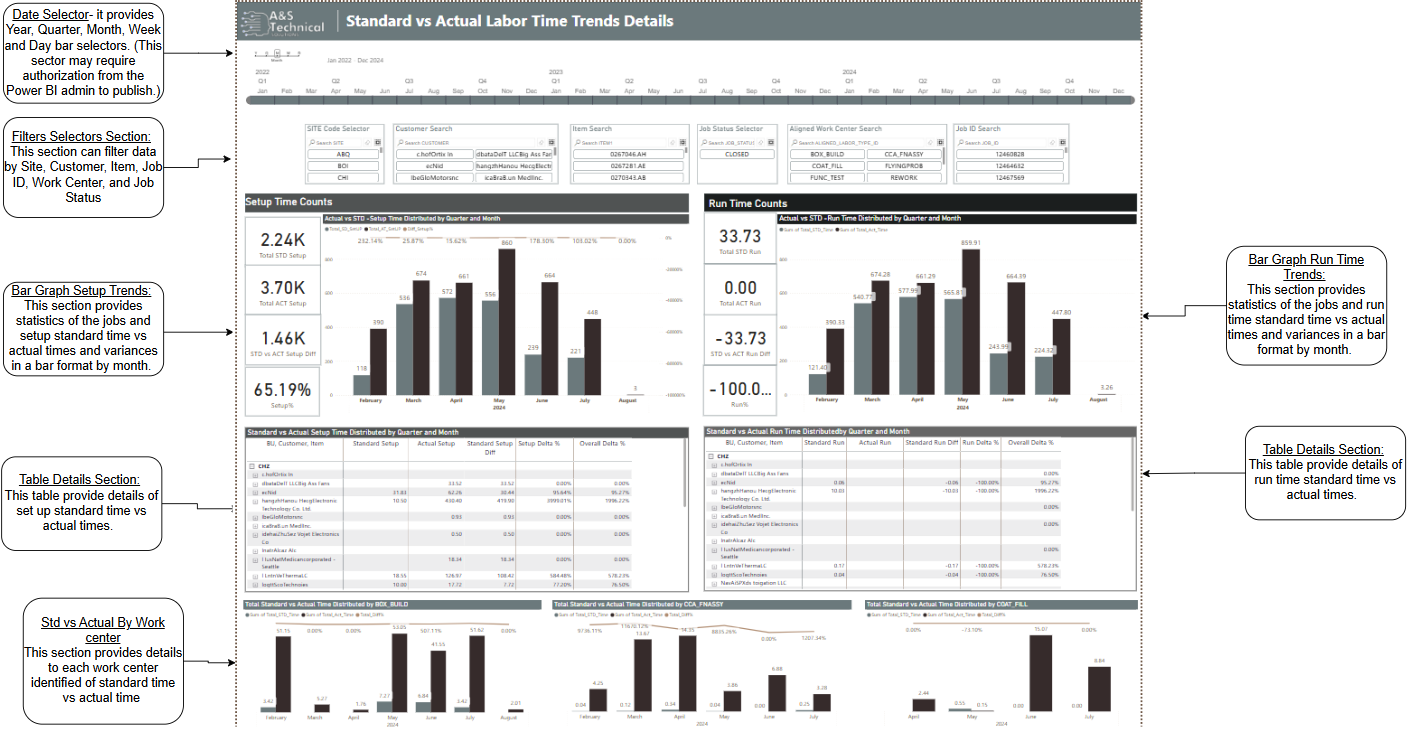The width and height of the screenshot is (1413, 732).
Task: Select item 0267046.AH
Action: coord(628,154)
